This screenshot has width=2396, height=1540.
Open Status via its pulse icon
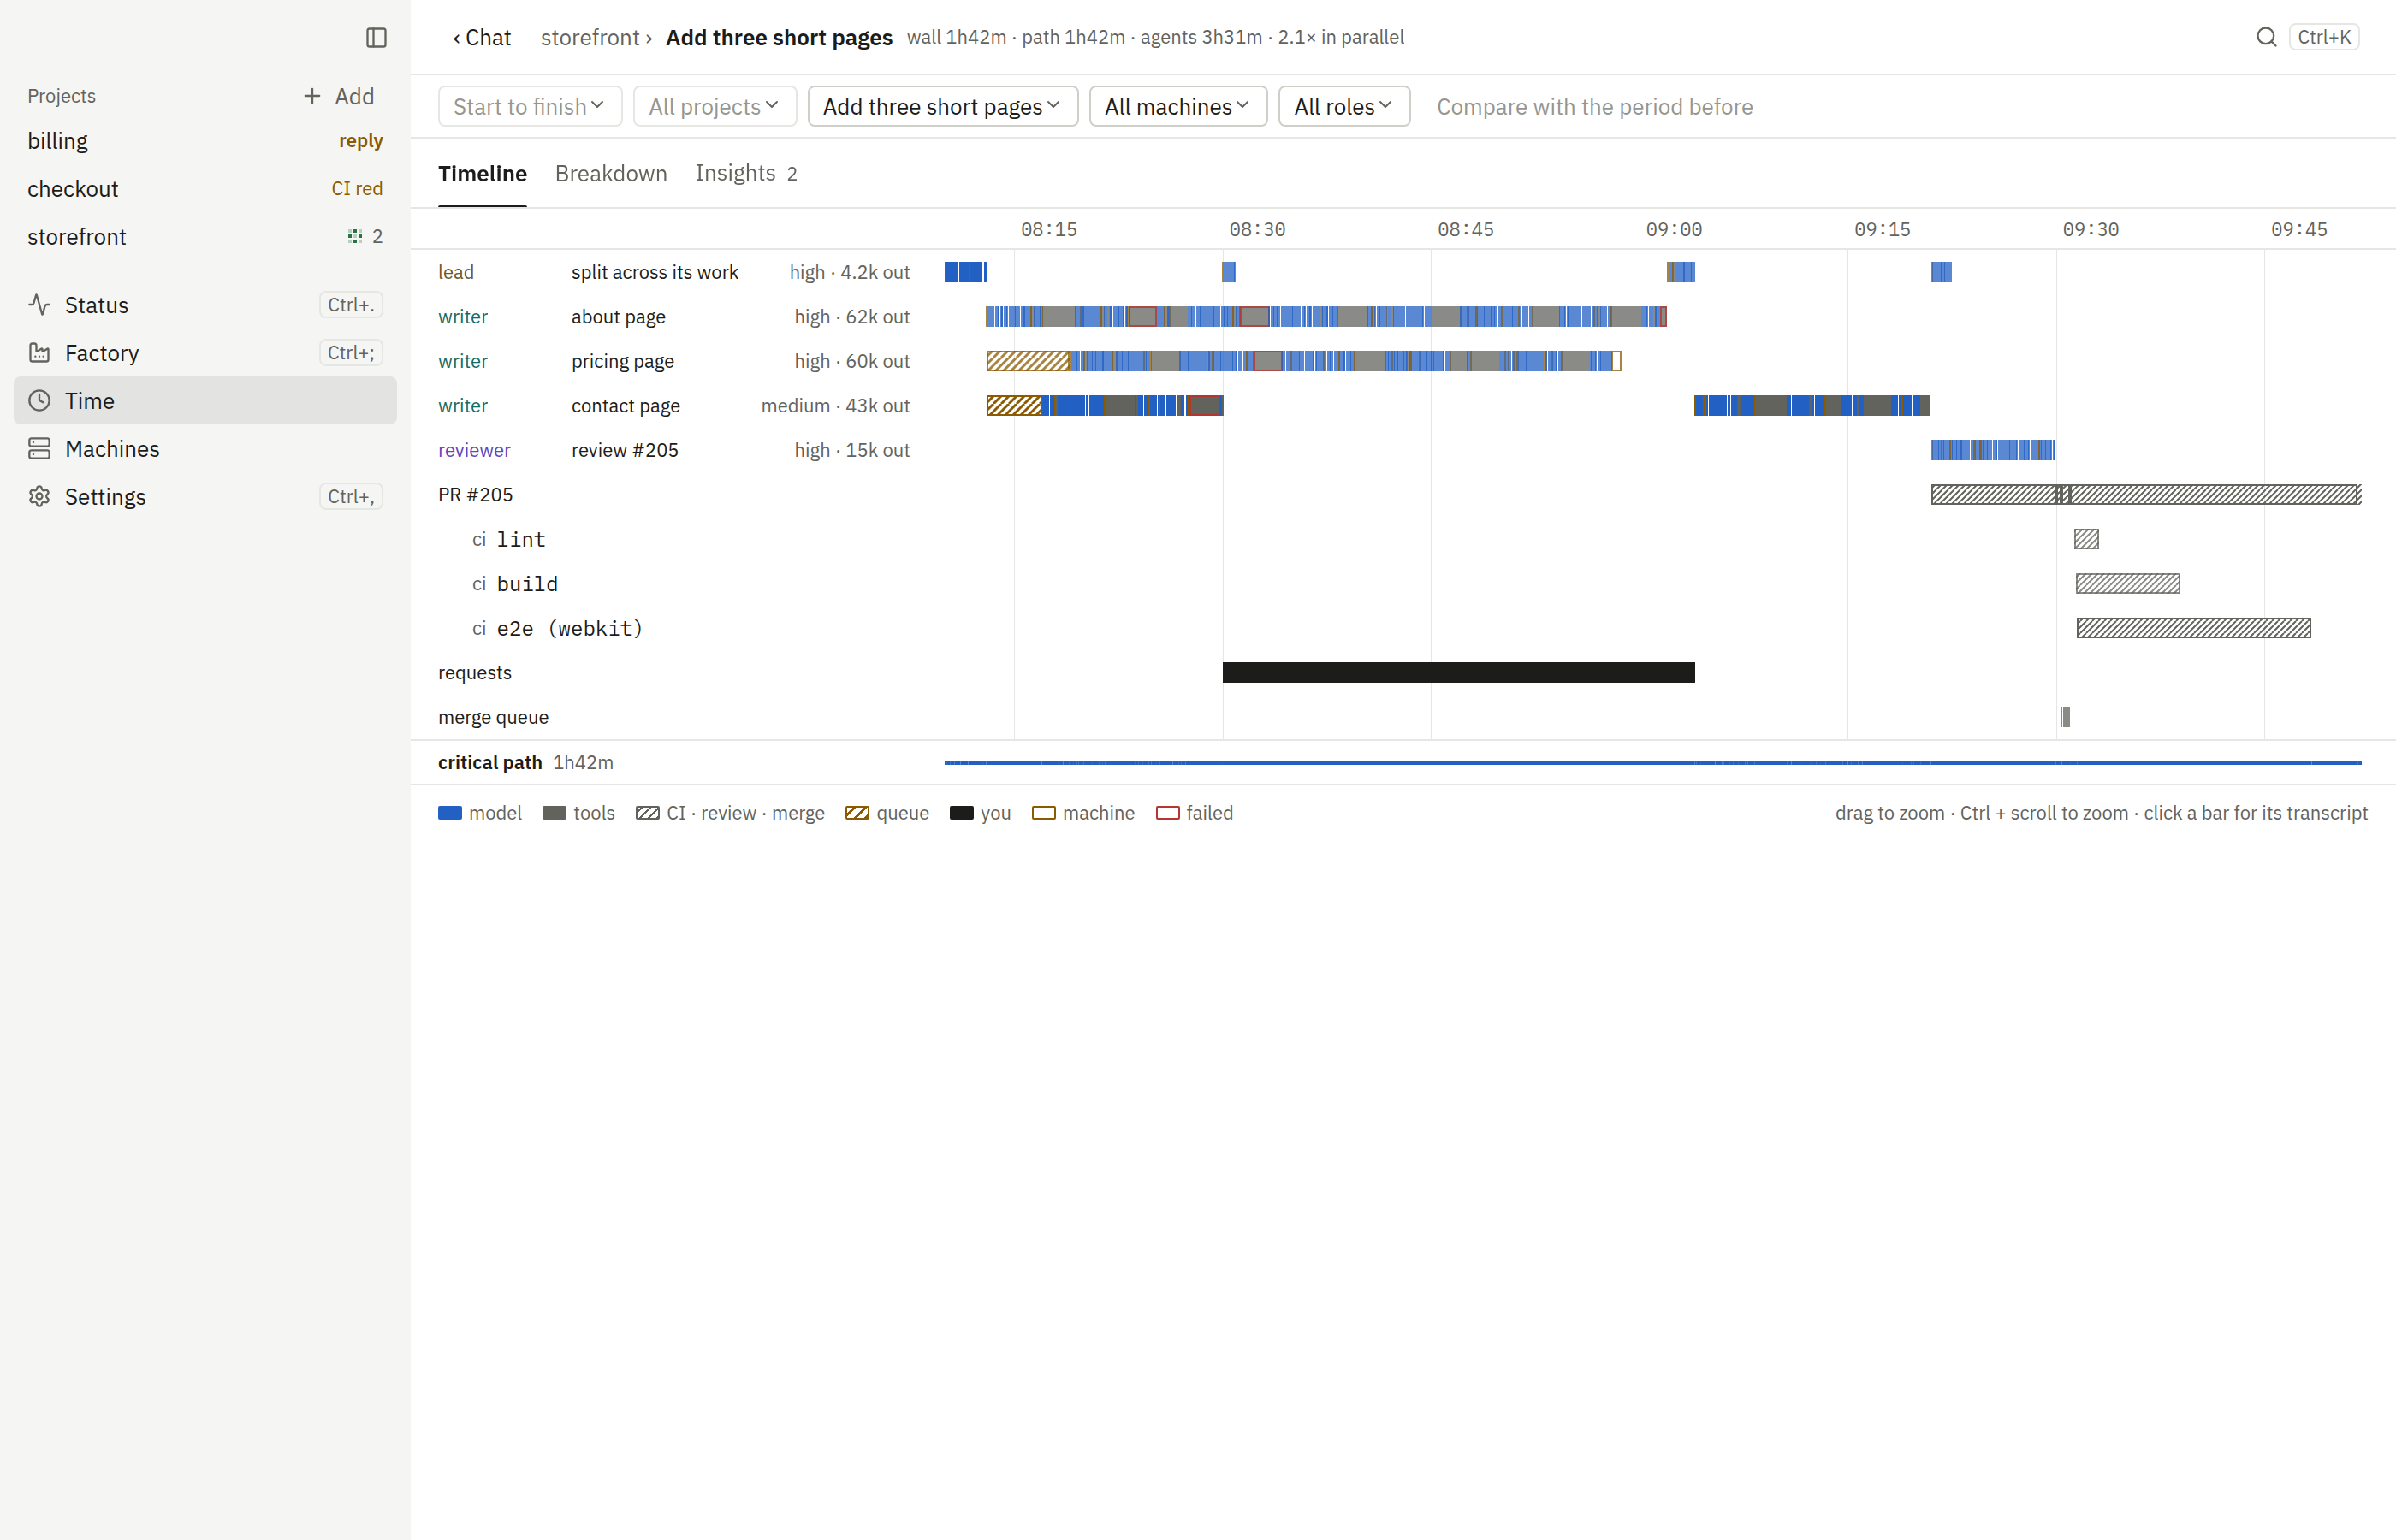39,305
